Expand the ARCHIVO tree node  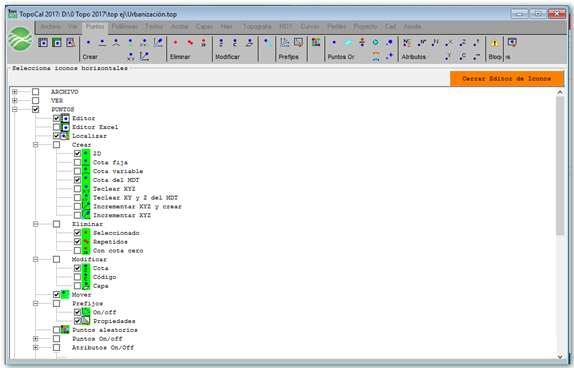pyautogui.click(x=15, y=92)
